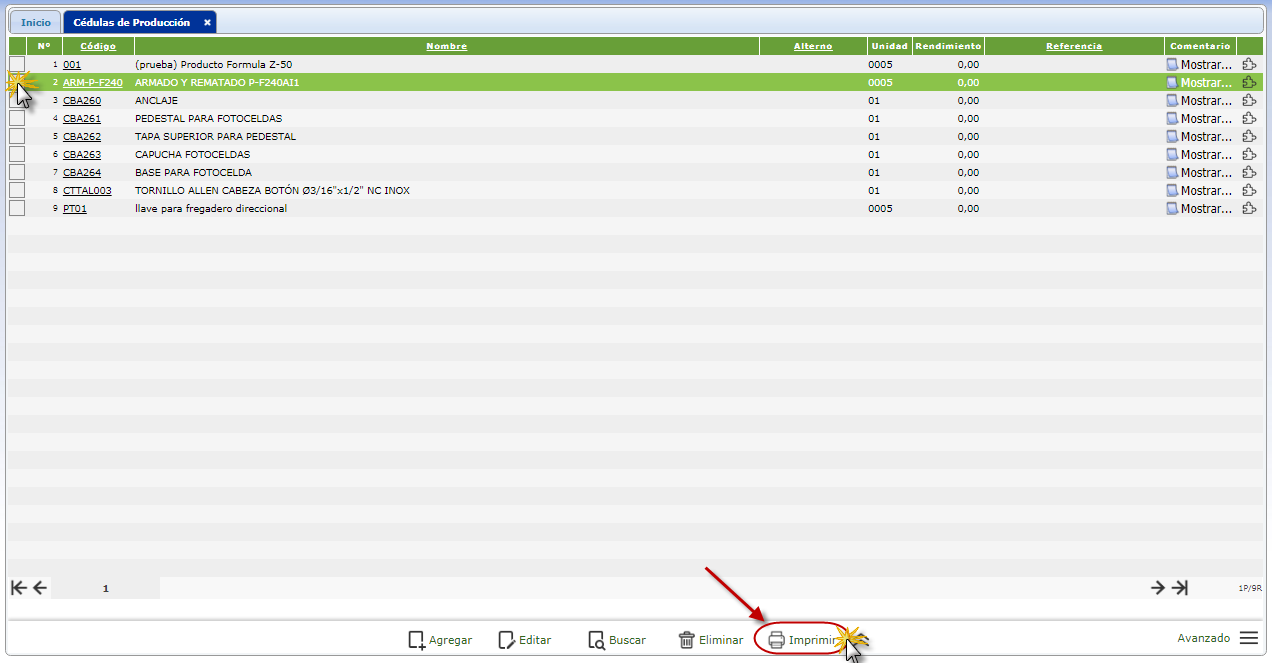Click the puzzle icon in the 001 row
Screen dimensions: 1272x663
[1249, 64]
